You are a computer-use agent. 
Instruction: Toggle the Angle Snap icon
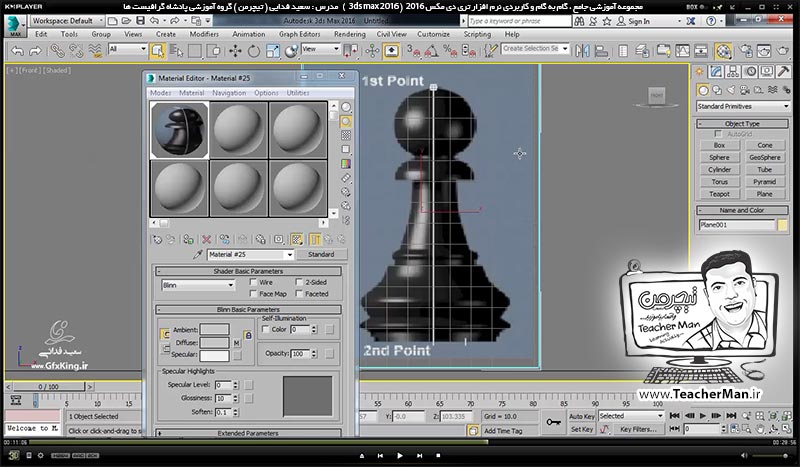[432, 51]
